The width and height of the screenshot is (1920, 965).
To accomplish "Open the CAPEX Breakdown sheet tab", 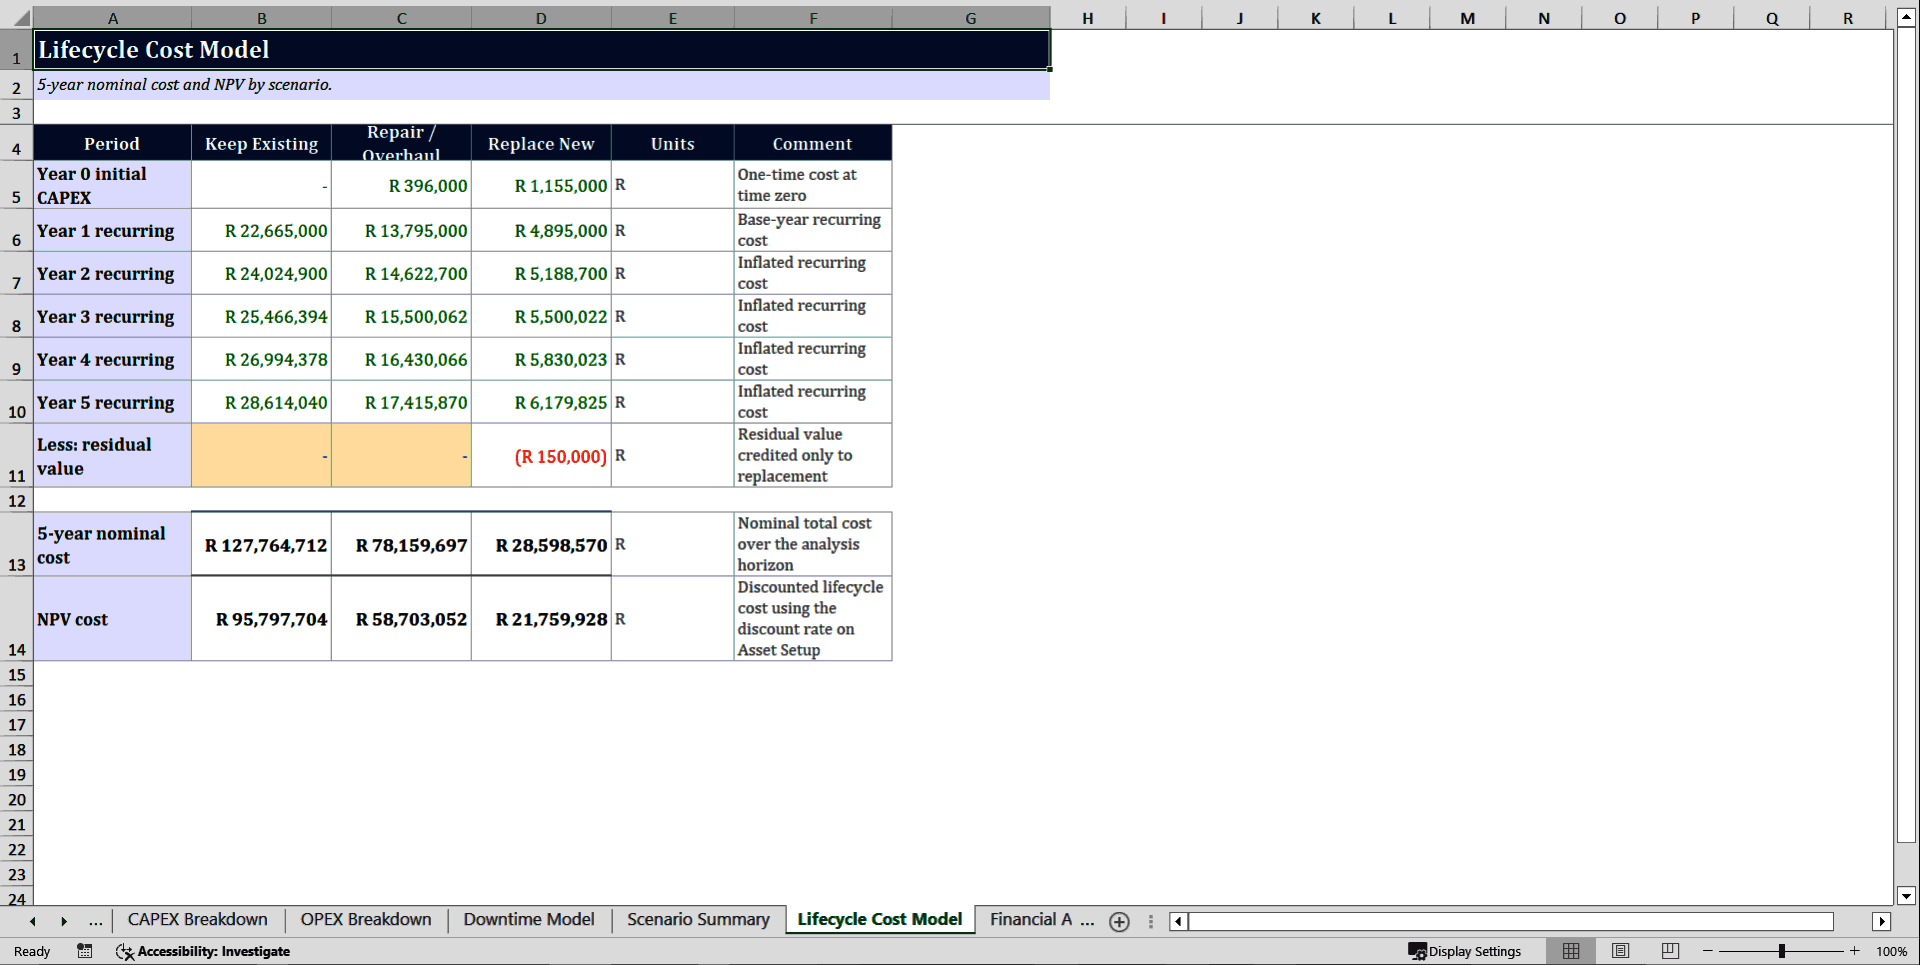I will [x=198, y=920].
